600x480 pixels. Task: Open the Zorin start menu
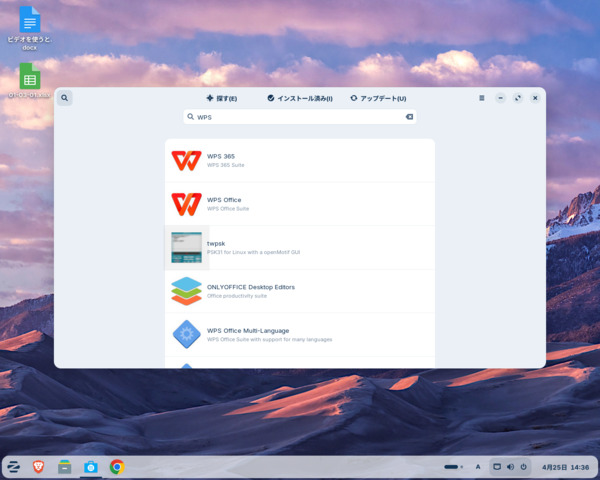tap(13, 467)
